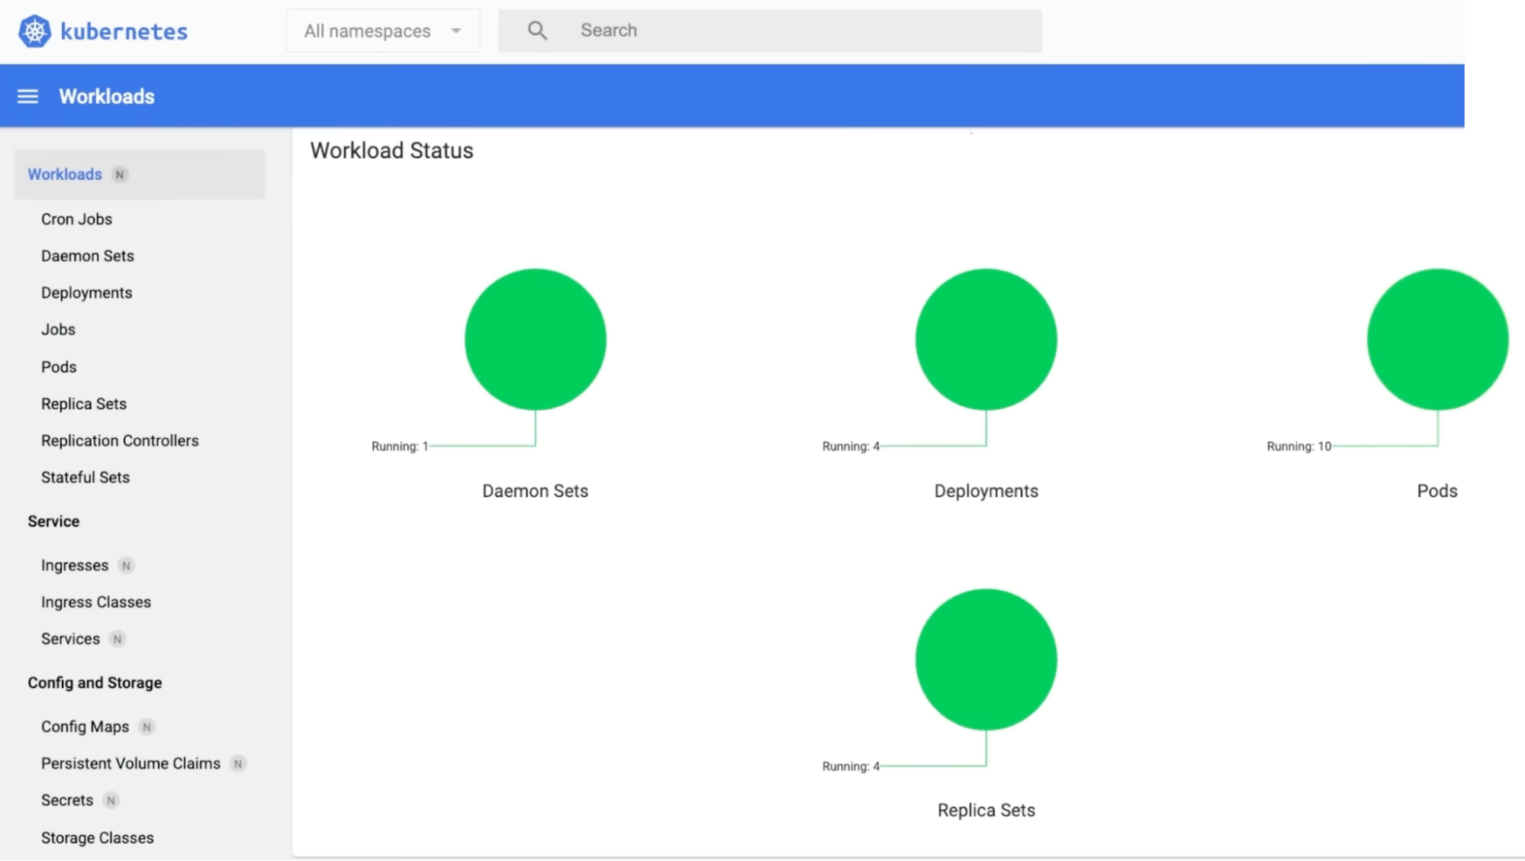Collapse the Config and Storage section
1525x861 pixels.
(x=95, y=683)
